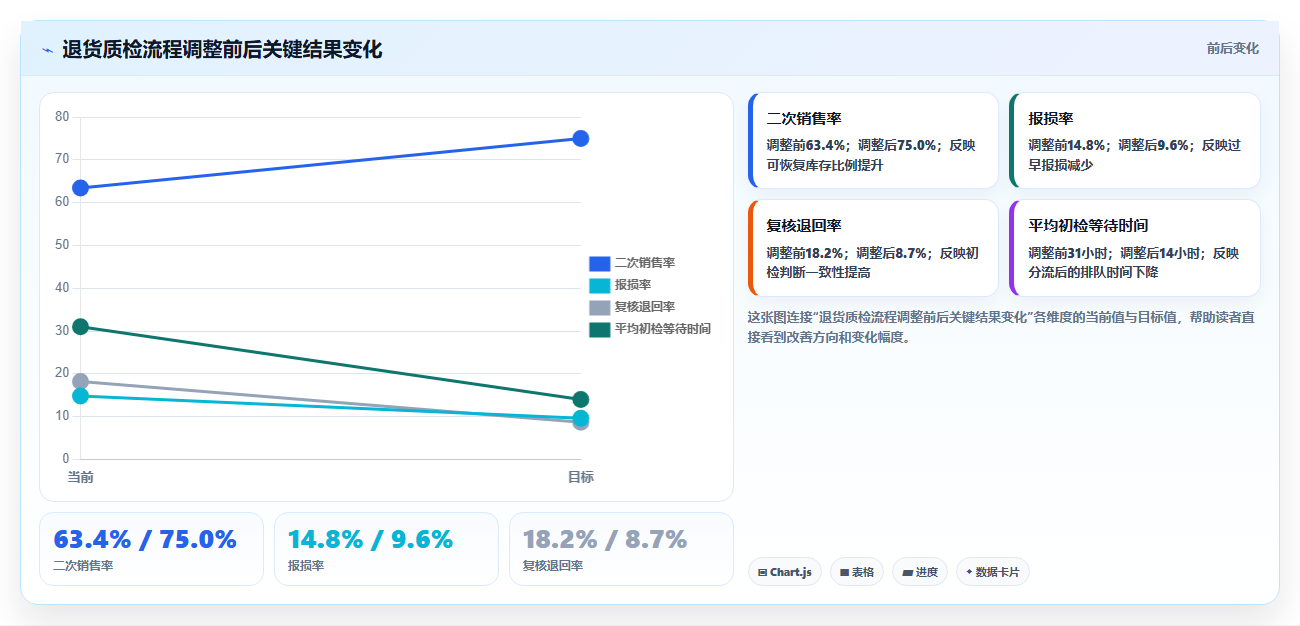Click the cyan 报损率 point at 目标
Image resolution: width=1300 pixels, height=626 pixels.
(580, 418)
